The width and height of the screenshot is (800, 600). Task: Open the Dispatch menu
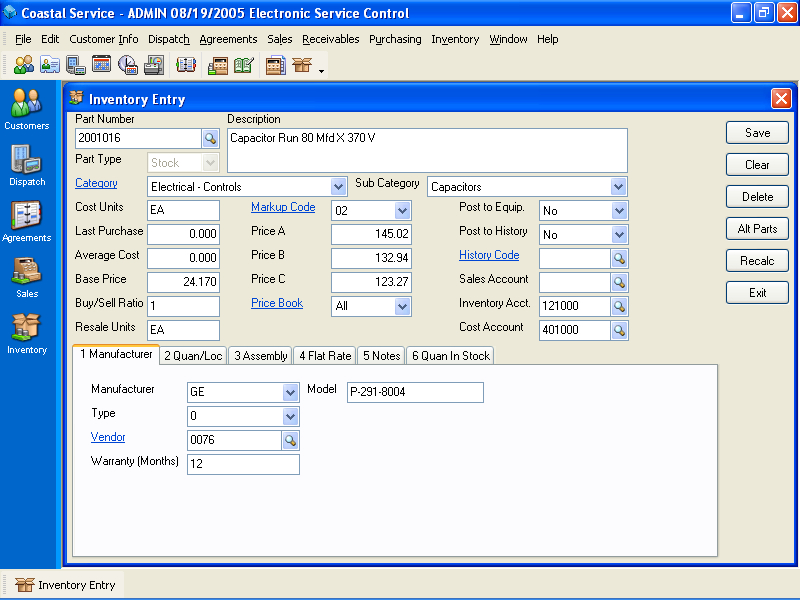168,39
